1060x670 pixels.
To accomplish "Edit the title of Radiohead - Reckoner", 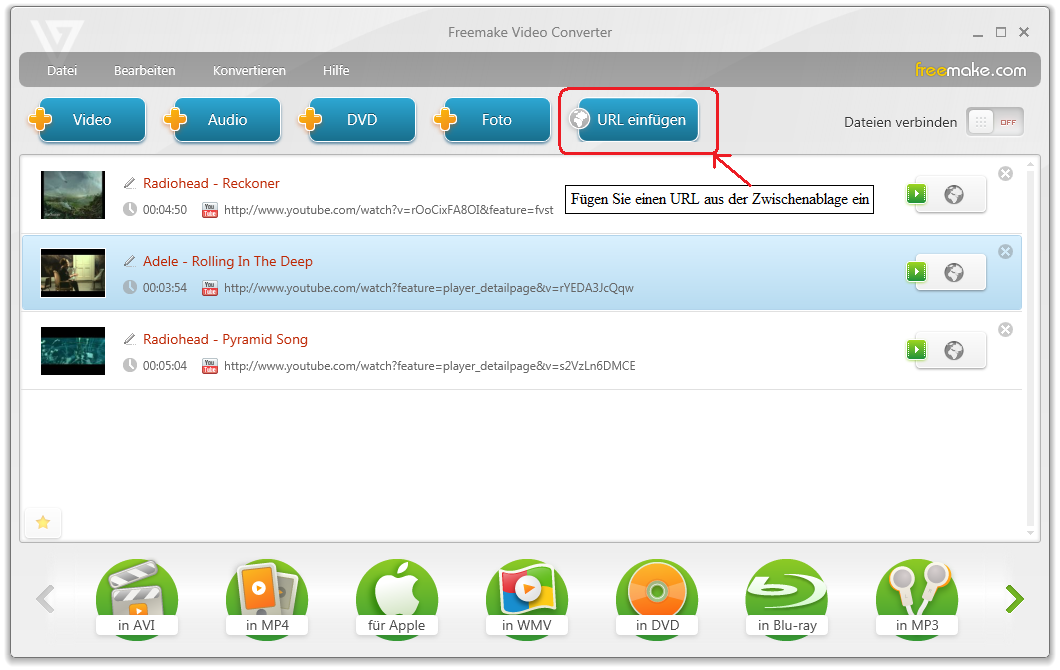I will pyautogui.click(x=130, y=183).
